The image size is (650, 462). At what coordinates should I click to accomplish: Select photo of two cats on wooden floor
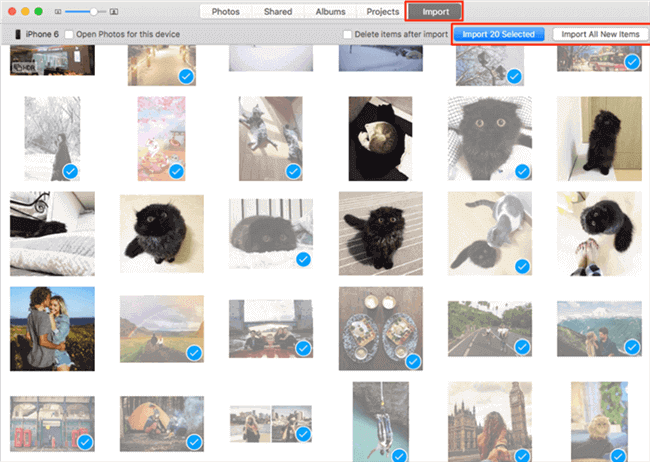point(271,139)
